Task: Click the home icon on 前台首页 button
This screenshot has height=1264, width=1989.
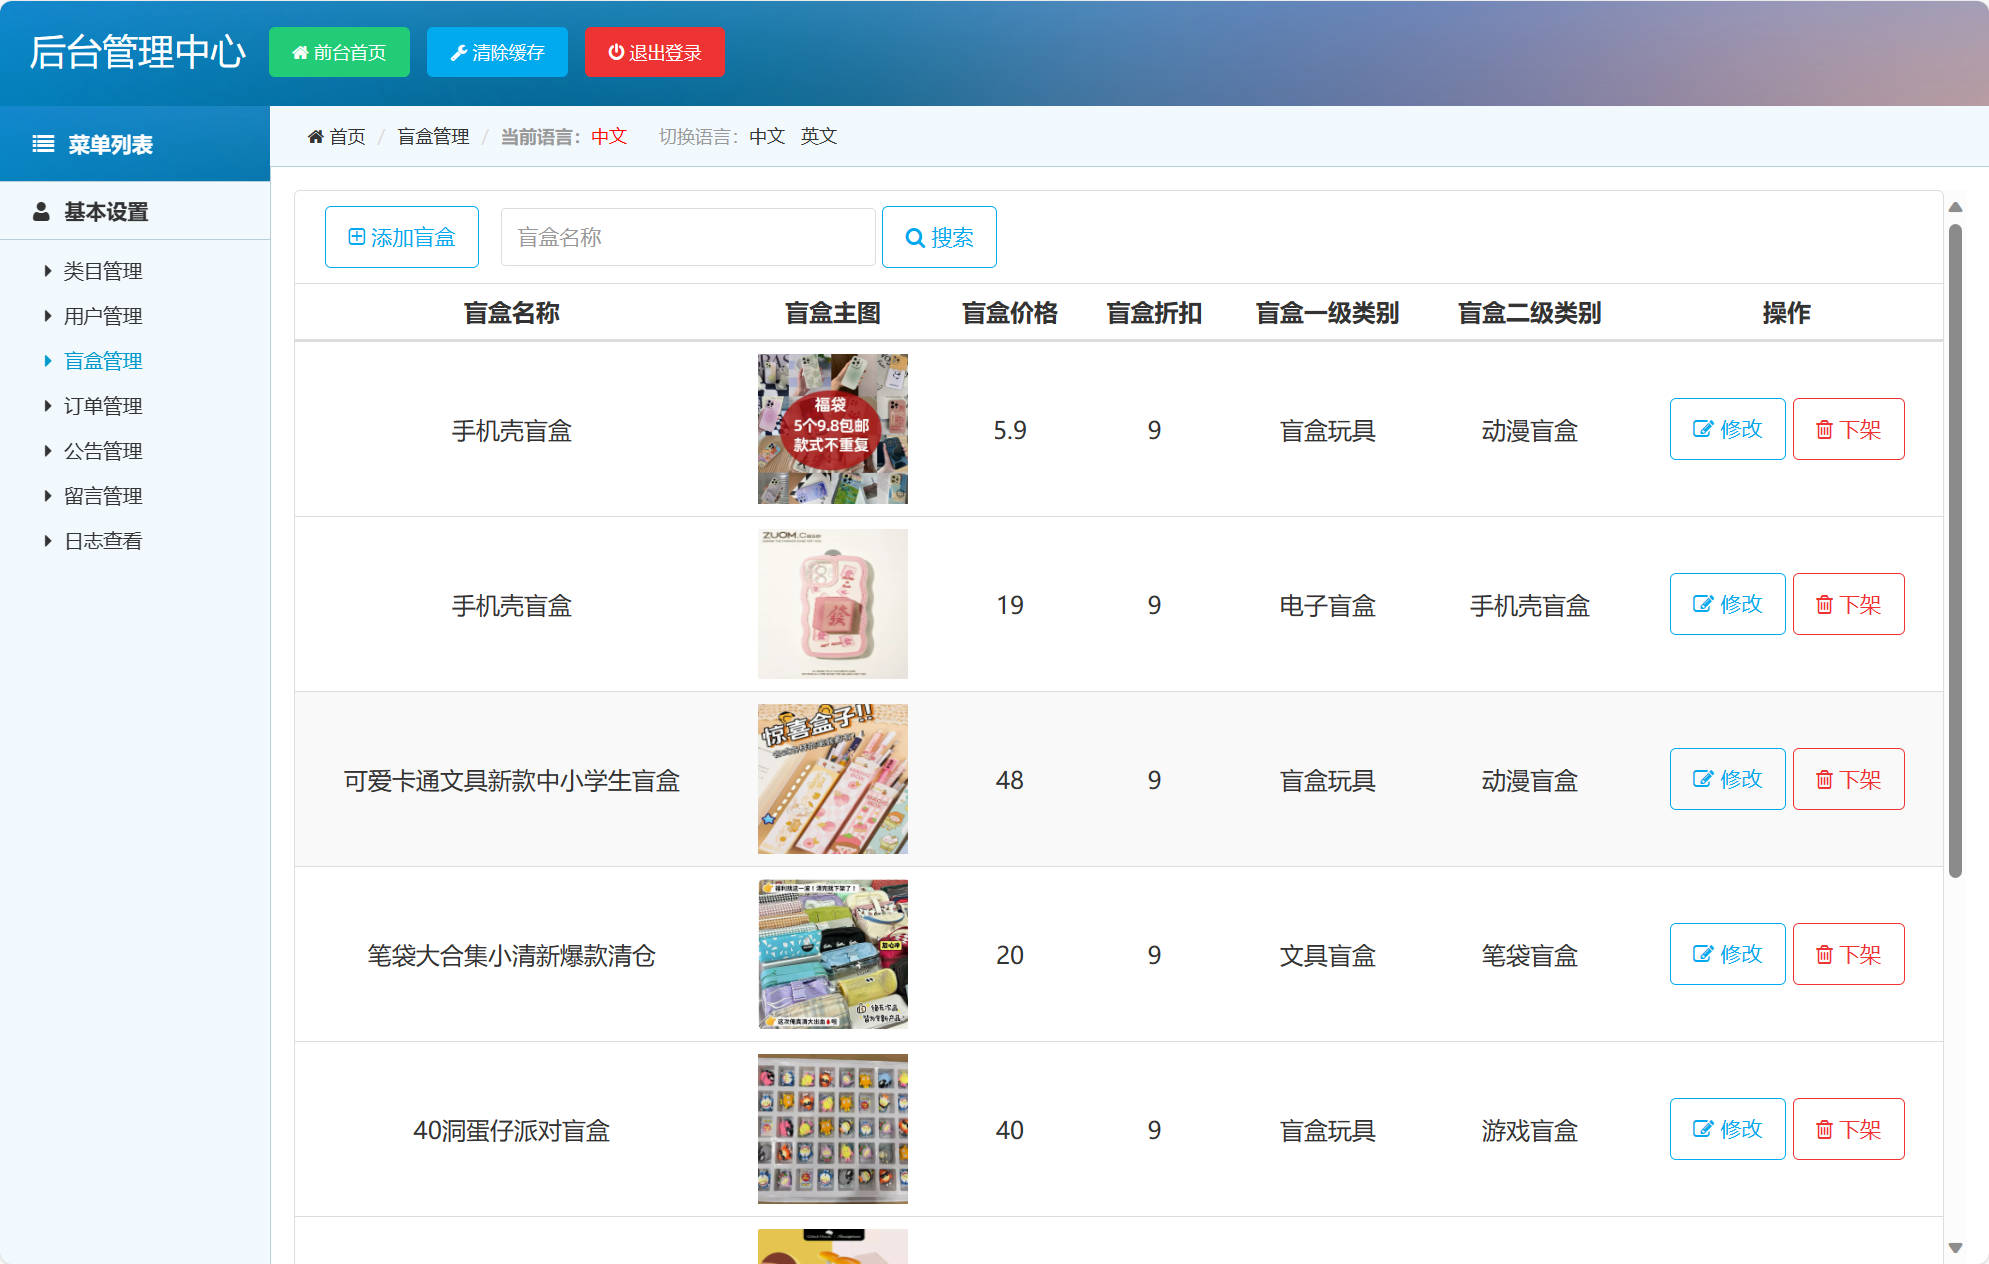Action: [298, 52]
